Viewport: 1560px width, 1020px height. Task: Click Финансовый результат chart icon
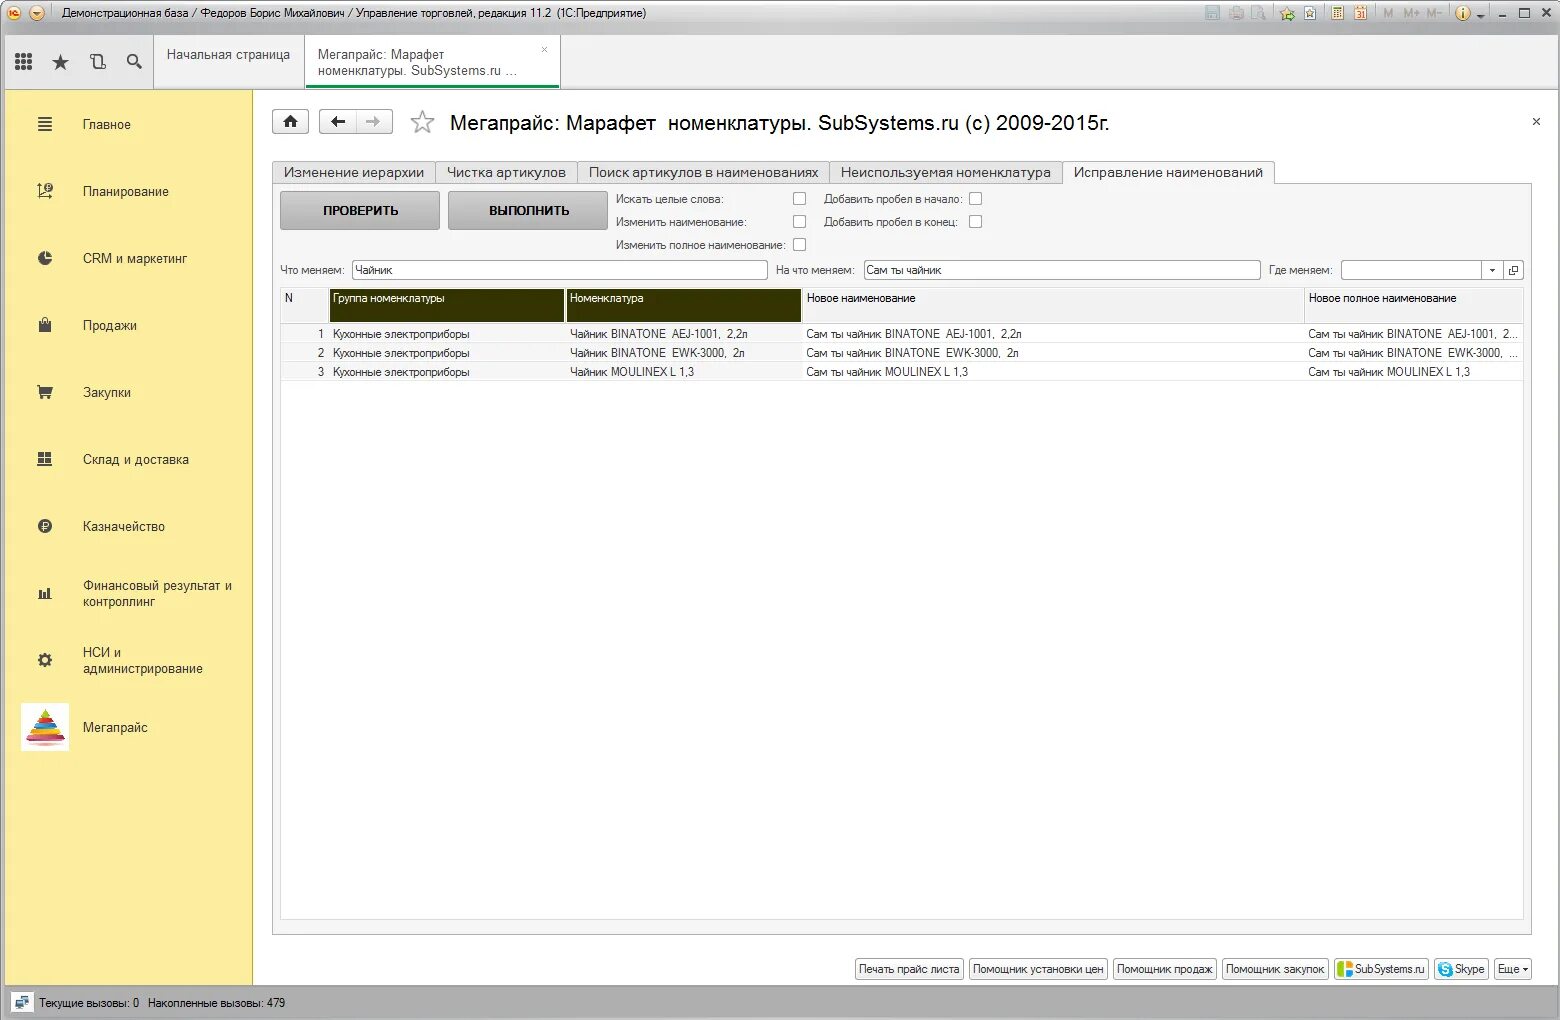[45, 593]
